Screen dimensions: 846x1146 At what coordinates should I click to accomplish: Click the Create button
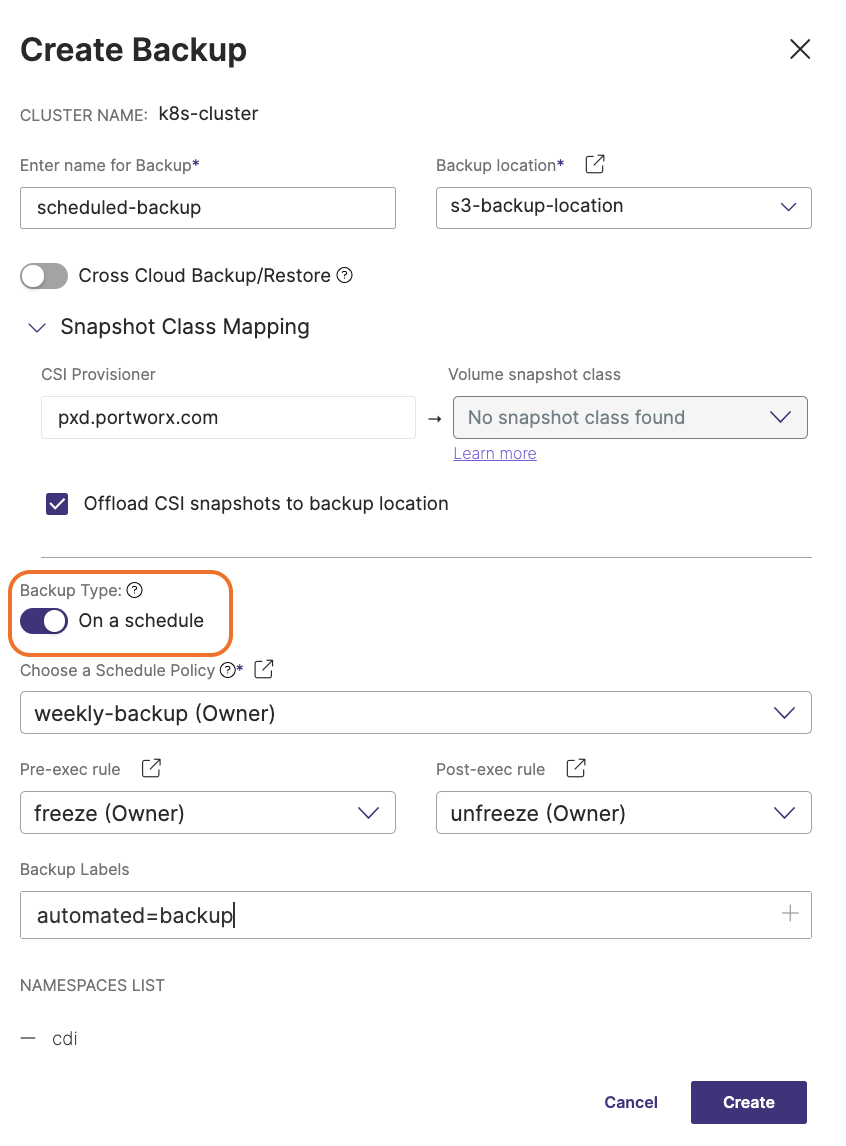coord(748,1102)
